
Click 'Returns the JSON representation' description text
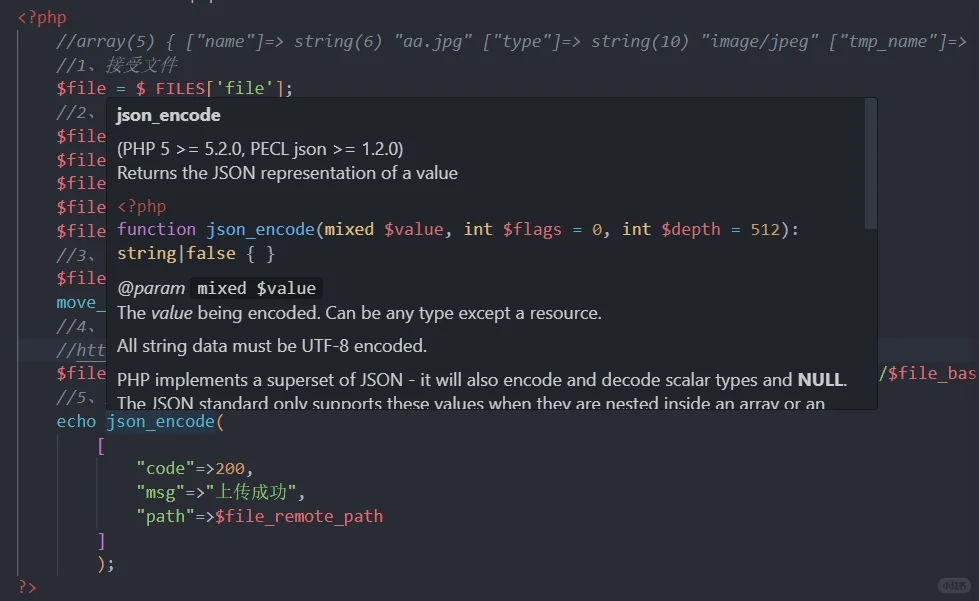tap(287, 173)
